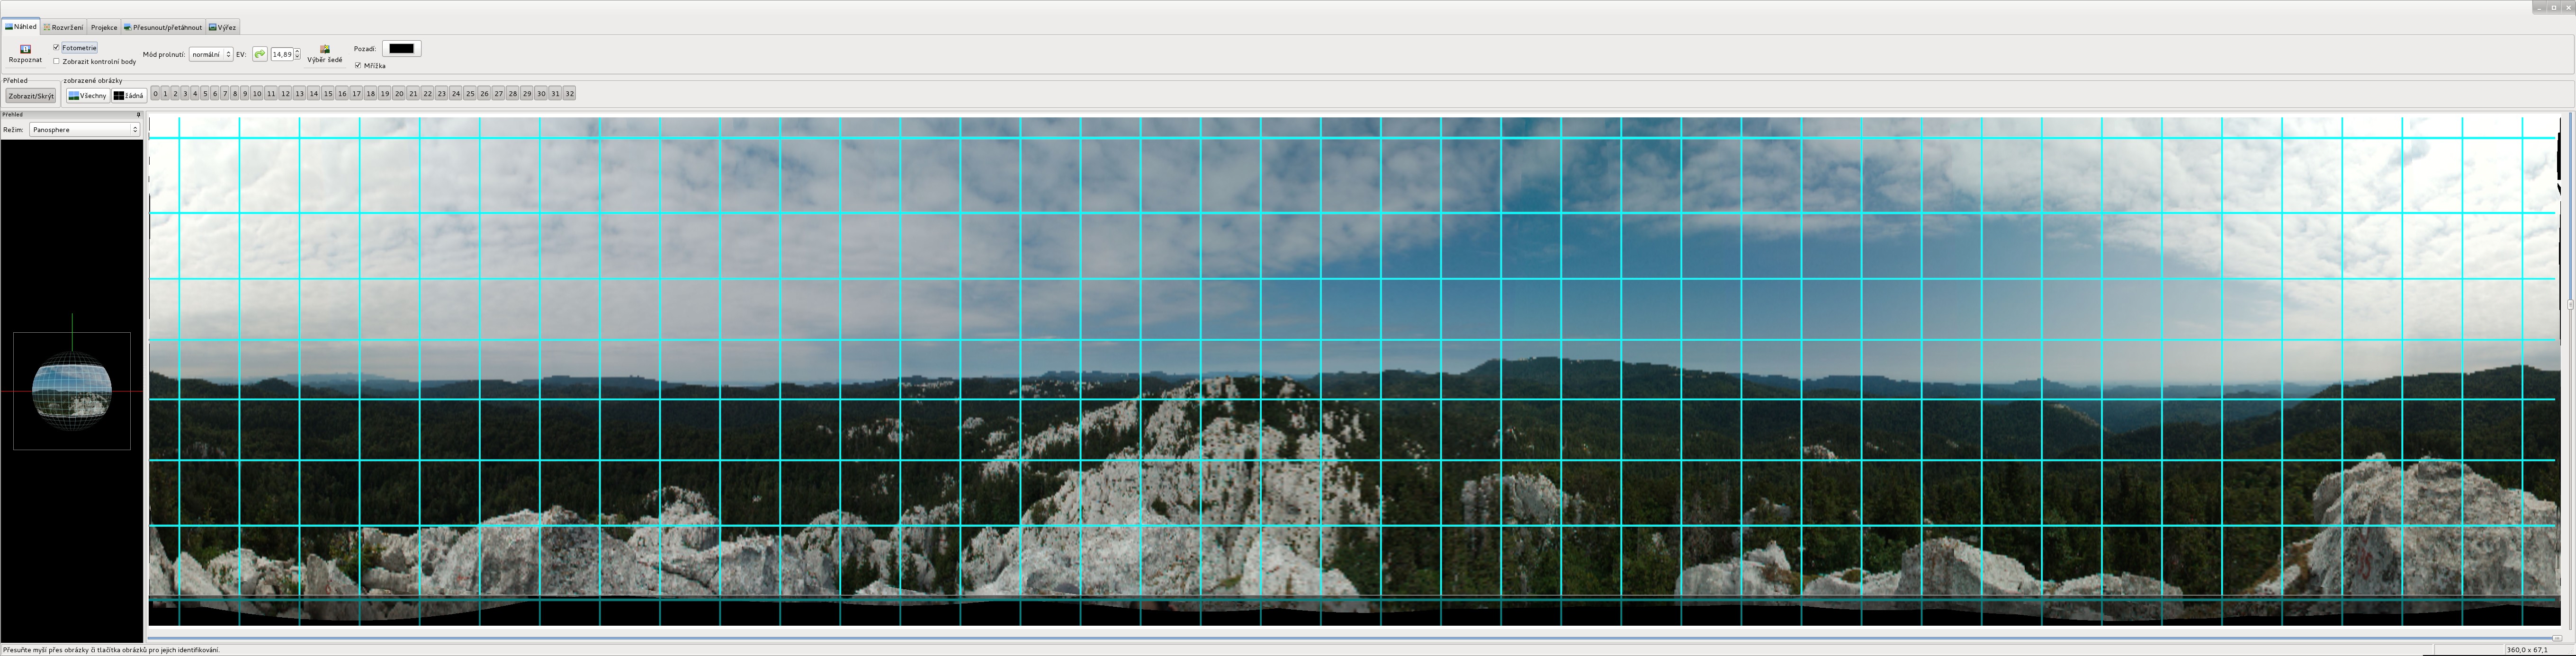Open the Režim Panosphere dropdown
Image resolution: width=2576 pixels, height=656 pixels.
coord(85,130)
